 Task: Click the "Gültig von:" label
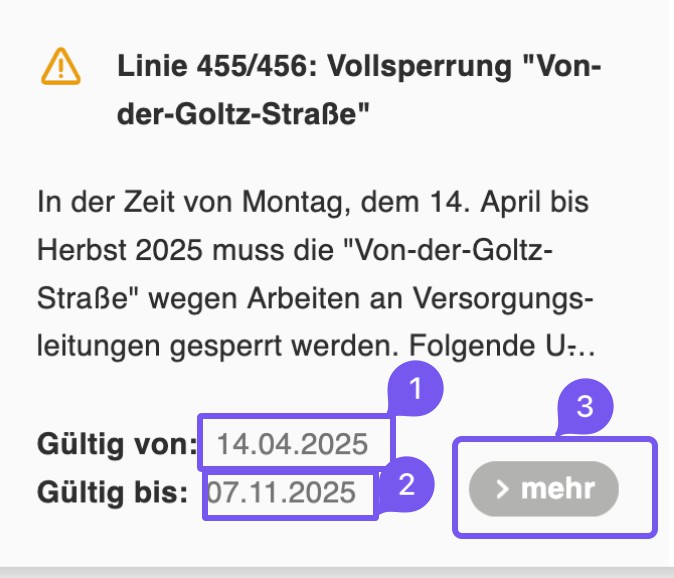tap(117, 442)
